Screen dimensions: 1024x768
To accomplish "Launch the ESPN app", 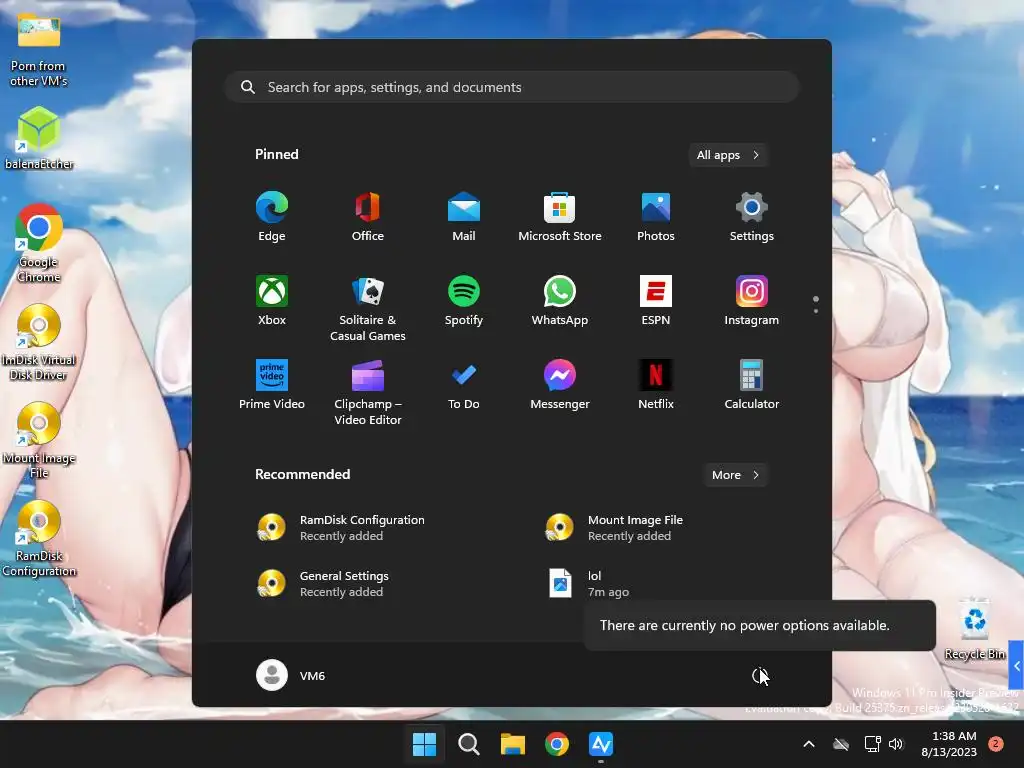I will pos(656,300).
